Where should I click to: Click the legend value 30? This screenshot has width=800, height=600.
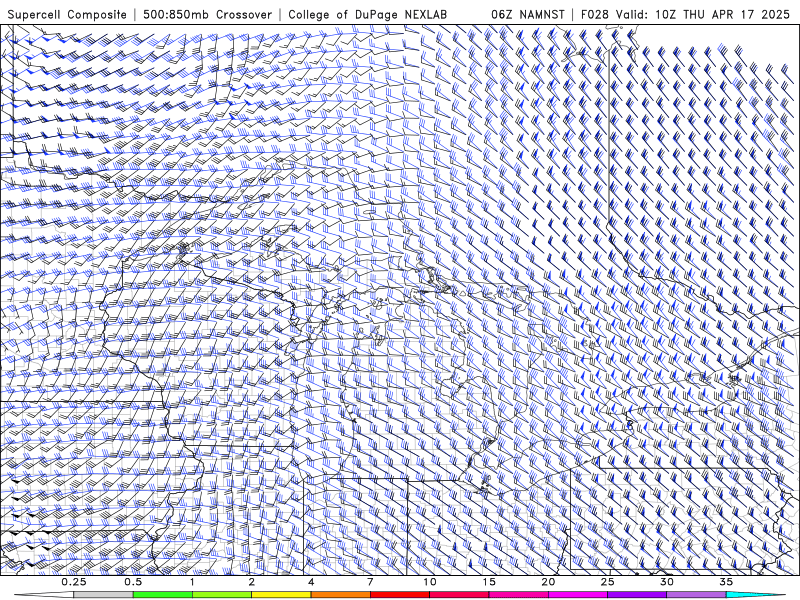[x=666, y=582]
